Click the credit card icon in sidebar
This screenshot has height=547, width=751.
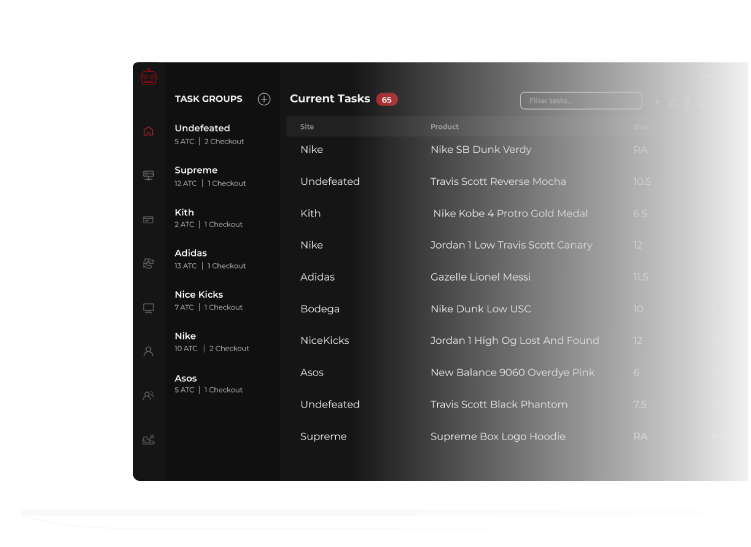[x=149, y=219]
